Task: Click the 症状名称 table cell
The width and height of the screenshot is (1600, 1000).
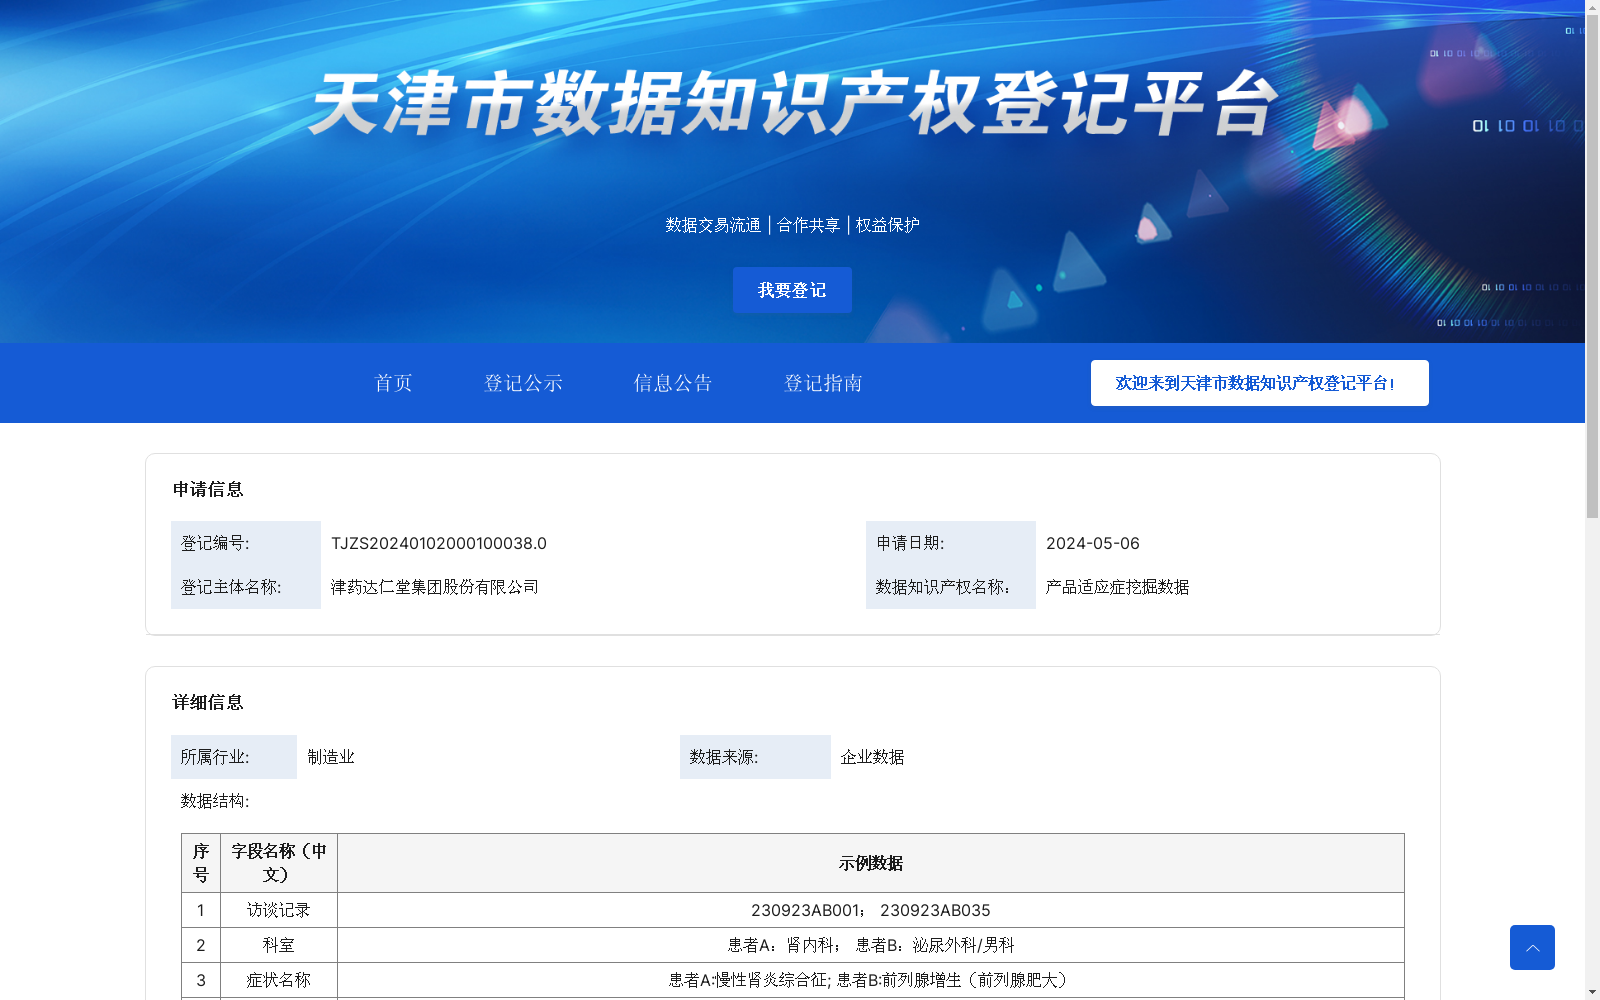Action: click(x=279, y=980)
